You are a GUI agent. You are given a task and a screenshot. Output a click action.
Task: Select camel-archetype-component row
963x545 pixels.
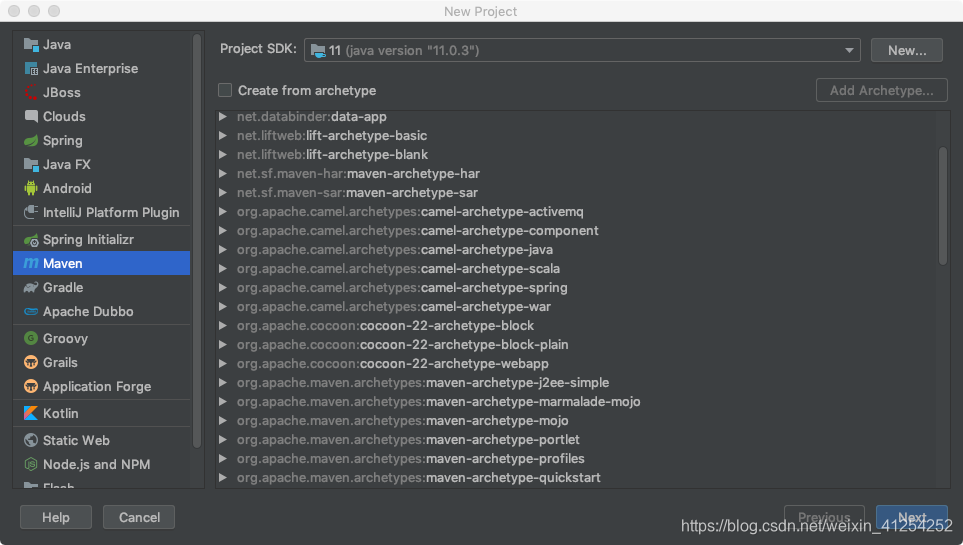click(577, 230)
